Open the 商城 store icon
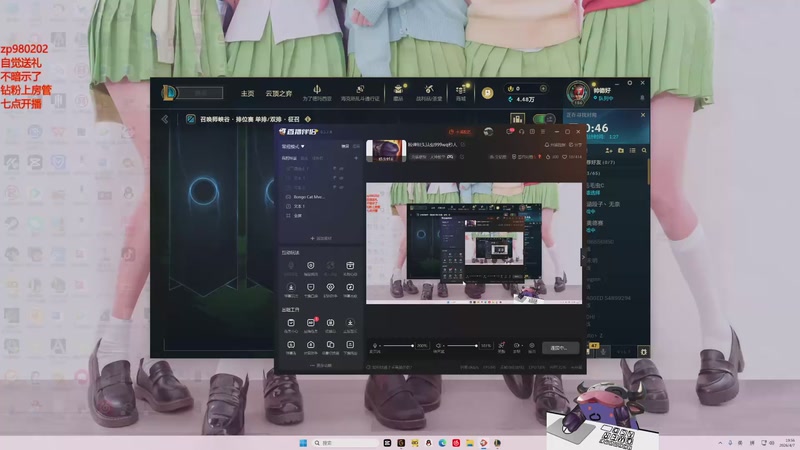The height and width of the screenshot is (450, 800). [x=461, y=93]
